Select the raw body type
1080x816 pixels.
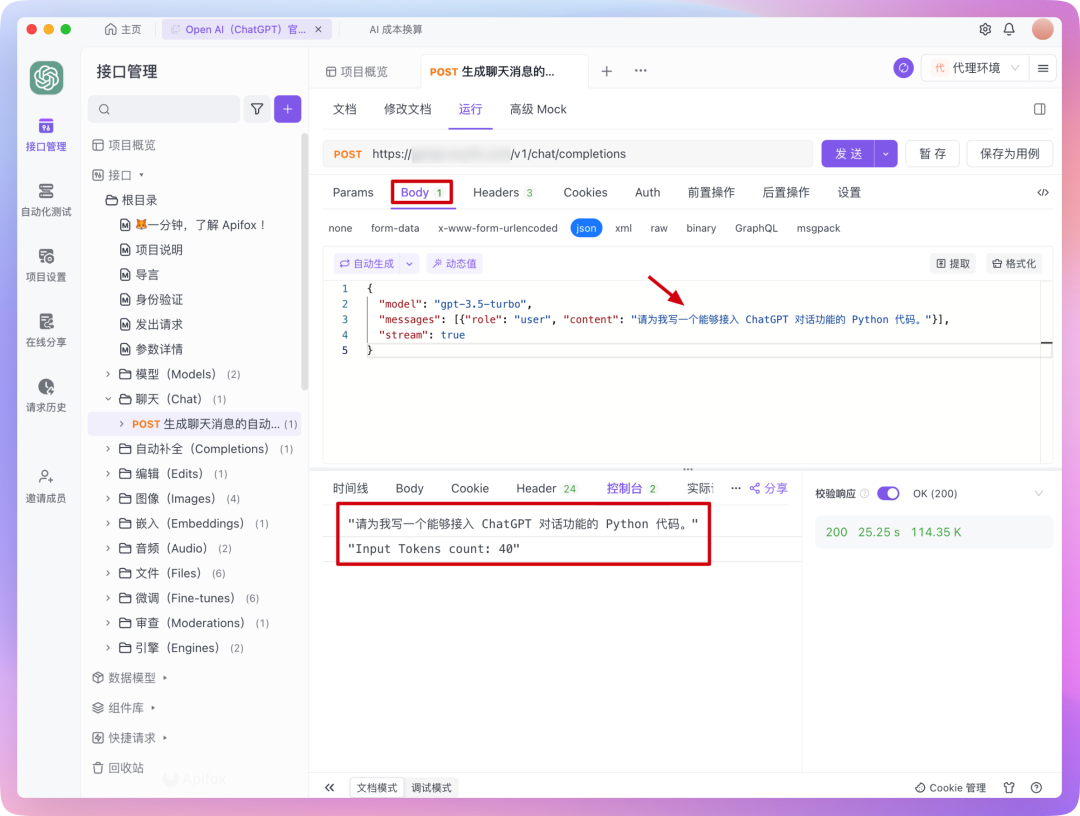tap(659, 228)
